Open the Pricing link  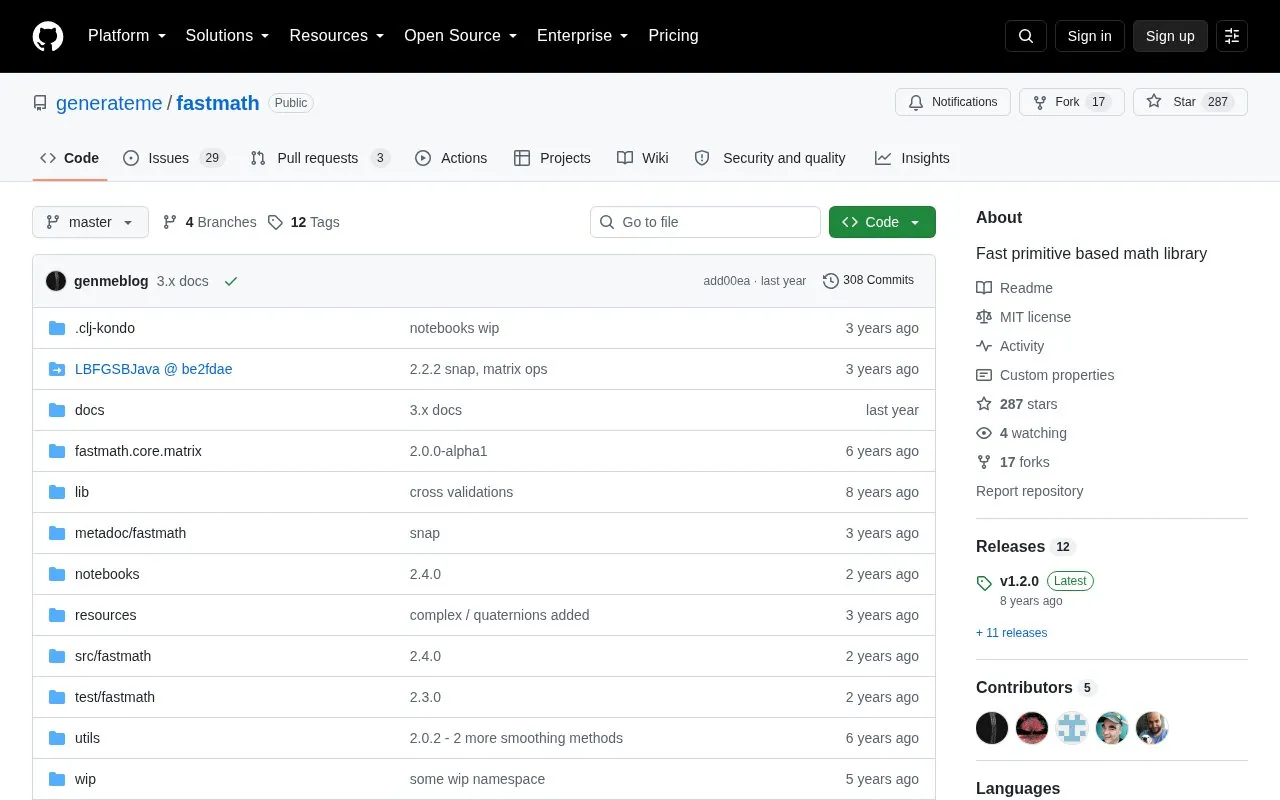coord(673,36)
